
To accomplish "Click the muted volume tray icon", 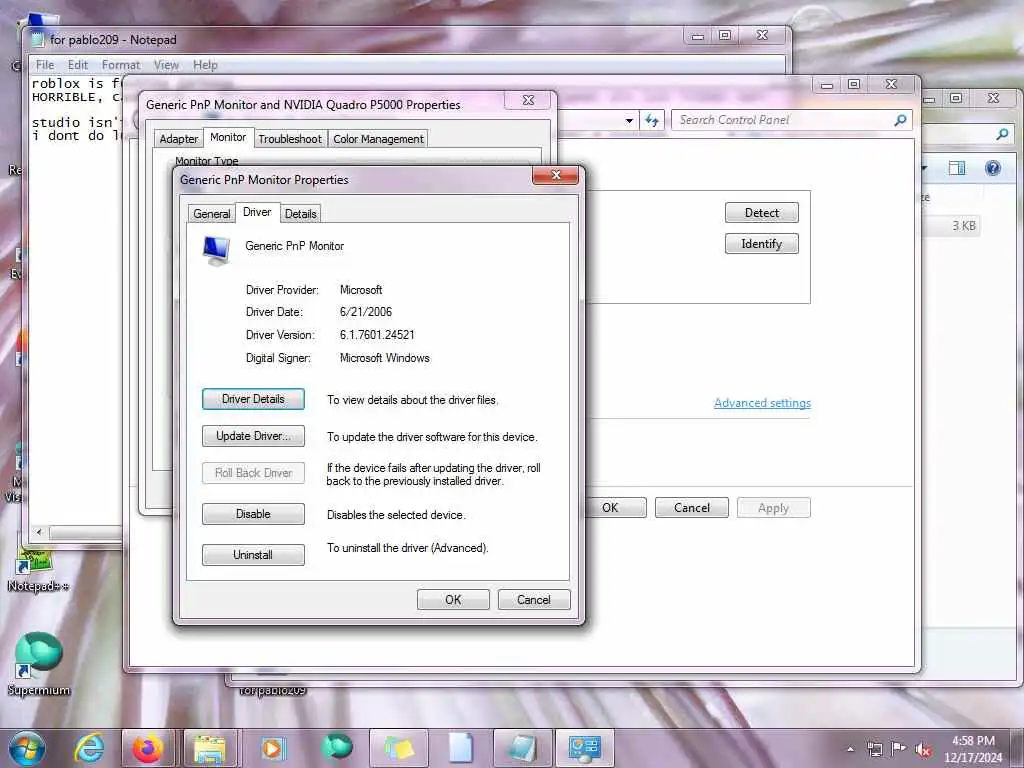I will point(923,749).
